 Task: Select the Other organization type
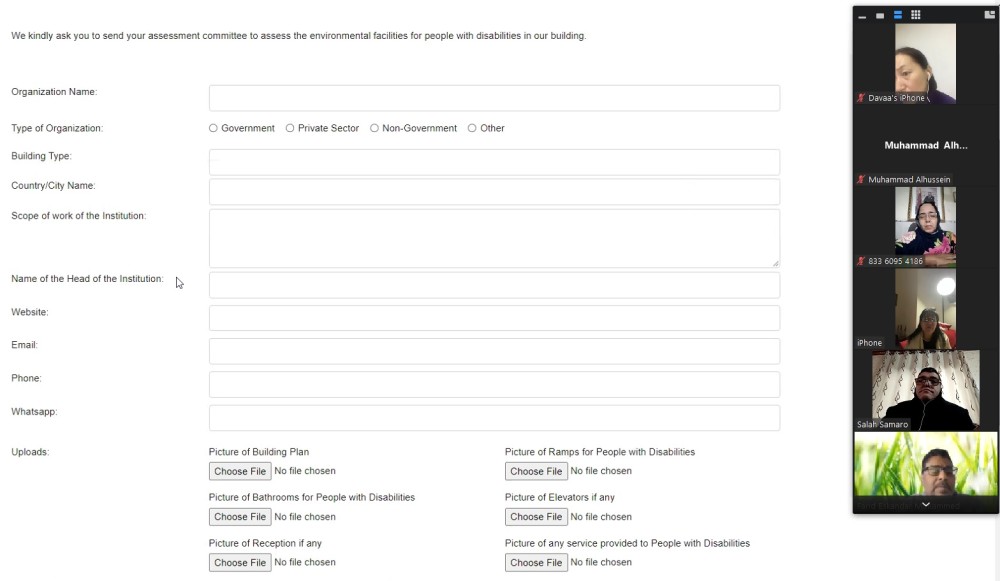click(x=472, y=128)
